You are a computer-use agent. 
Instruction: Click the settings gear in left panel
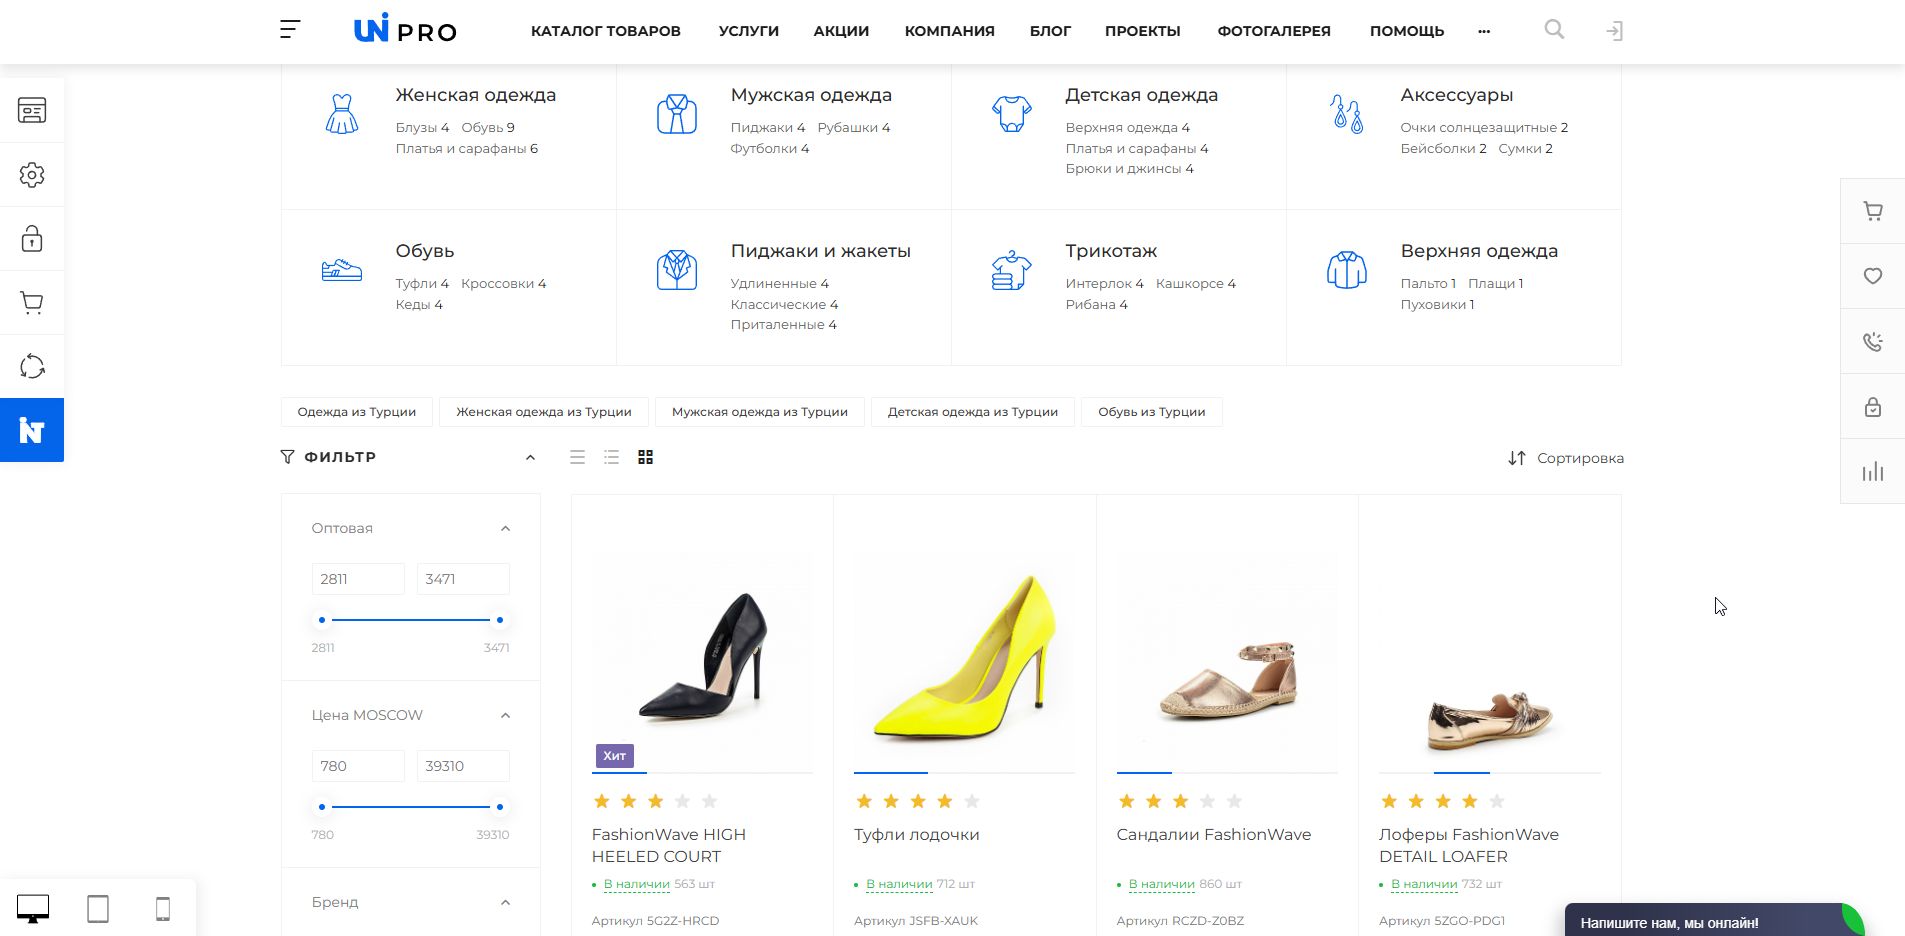coord(32,175)
